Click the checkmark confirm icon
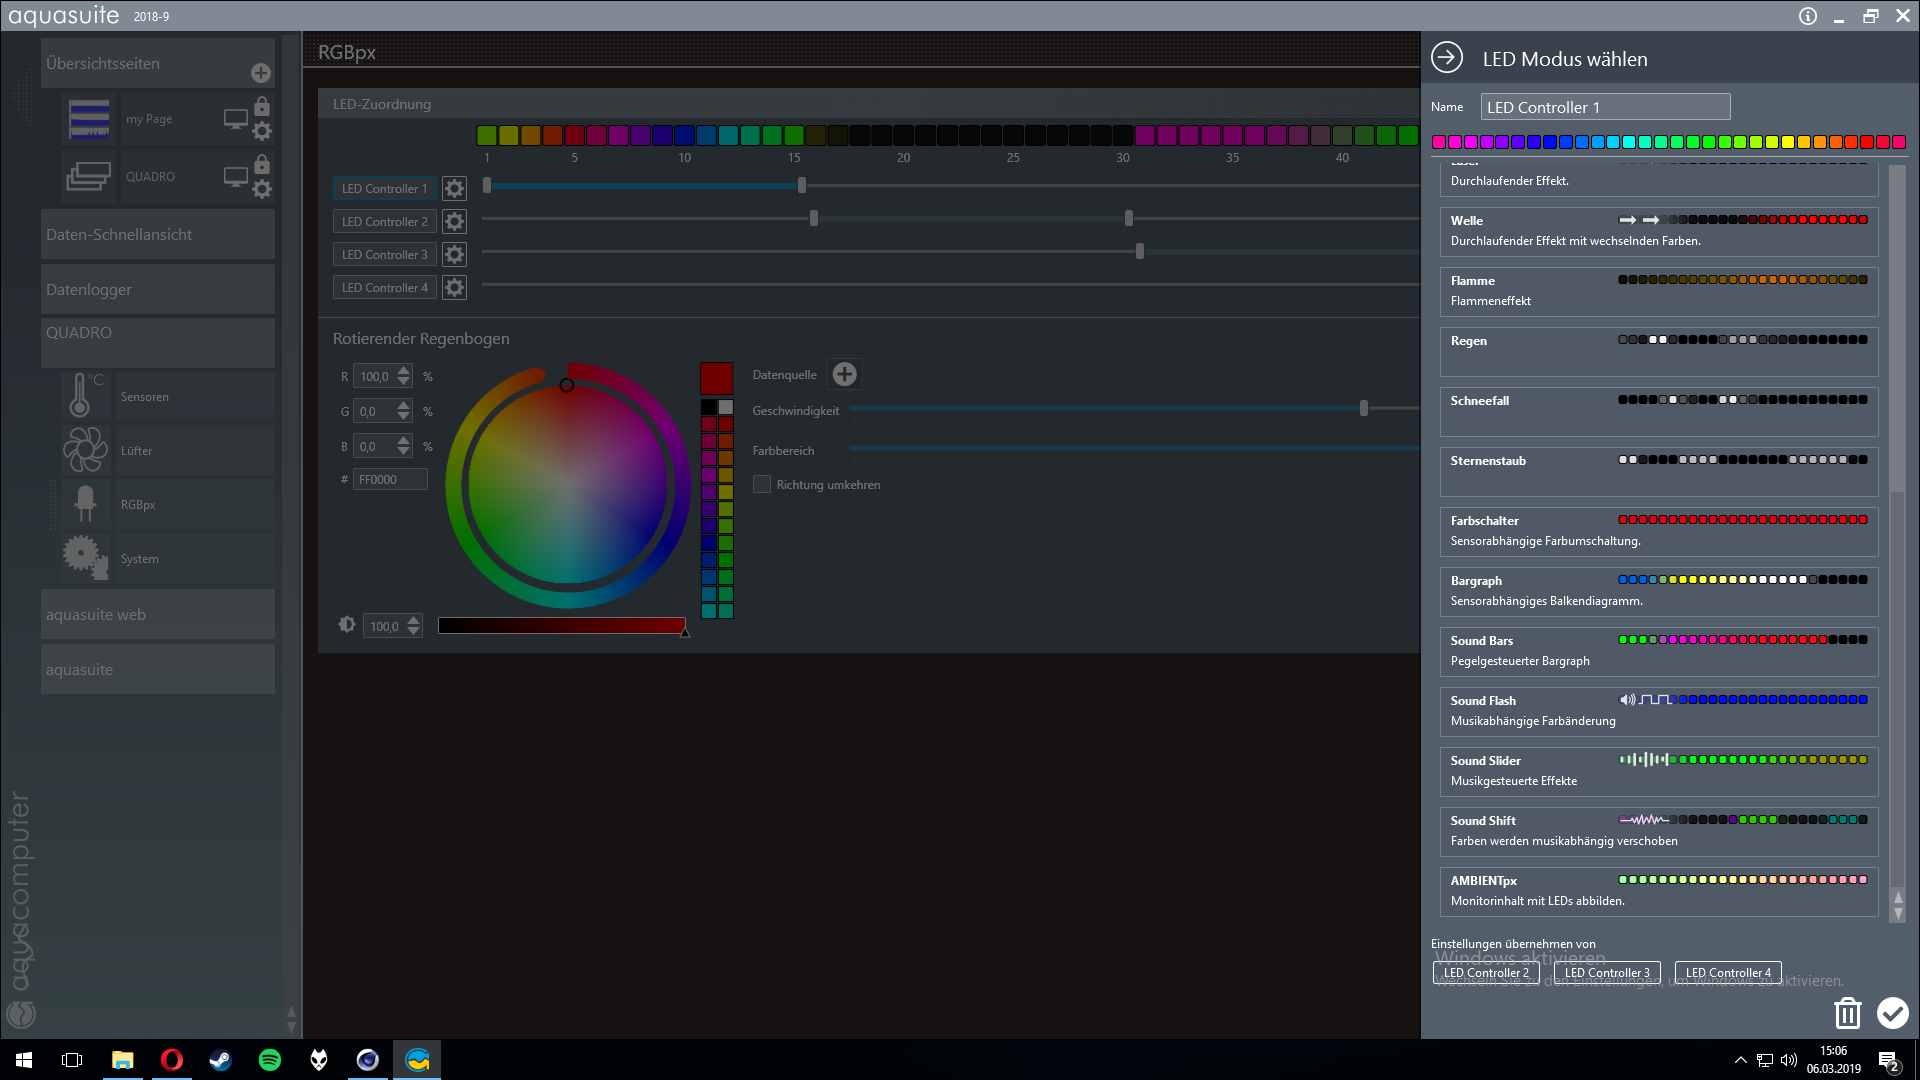The height and width of the screenshot is (1080, 1920). click(x=1892, y=1013)
